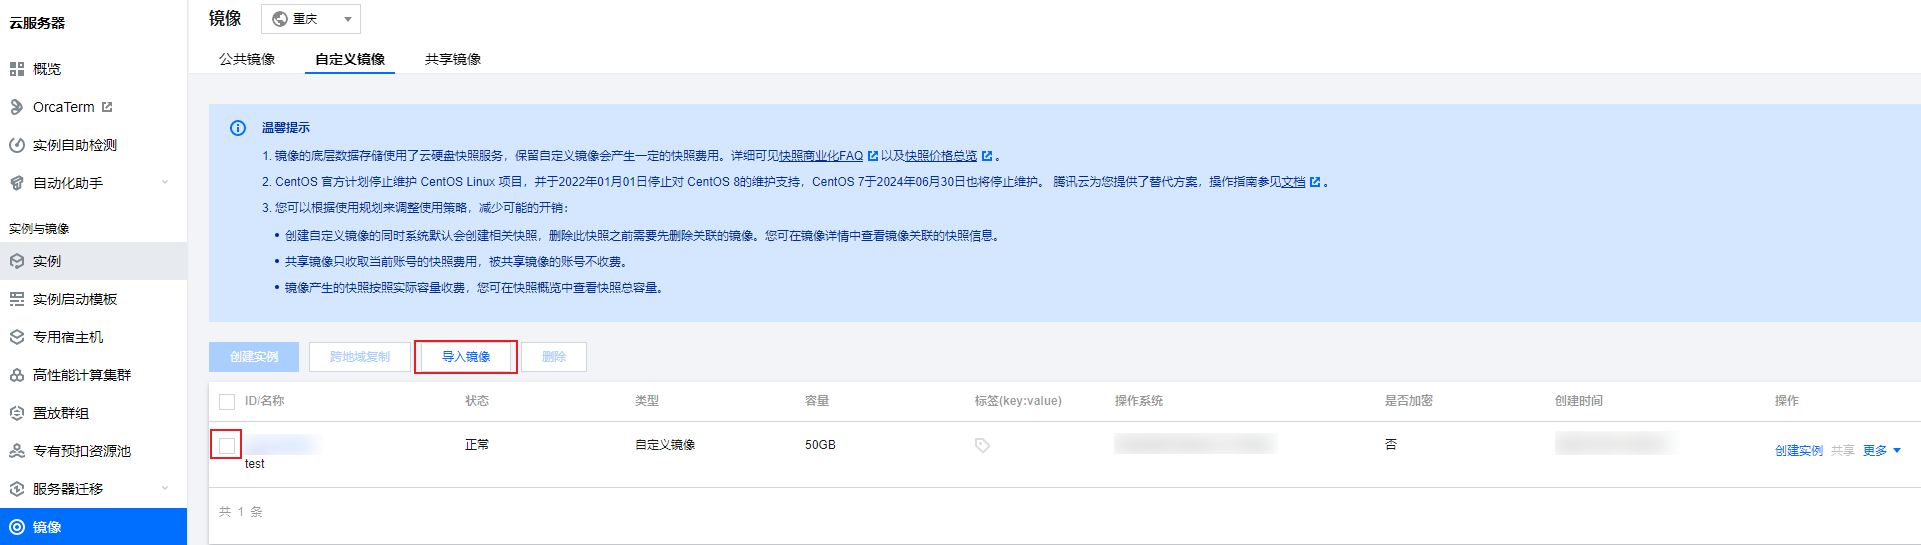Click the 专用宿主机 icon
This screenshot has height=545, width=1921.
click(17, 337)
